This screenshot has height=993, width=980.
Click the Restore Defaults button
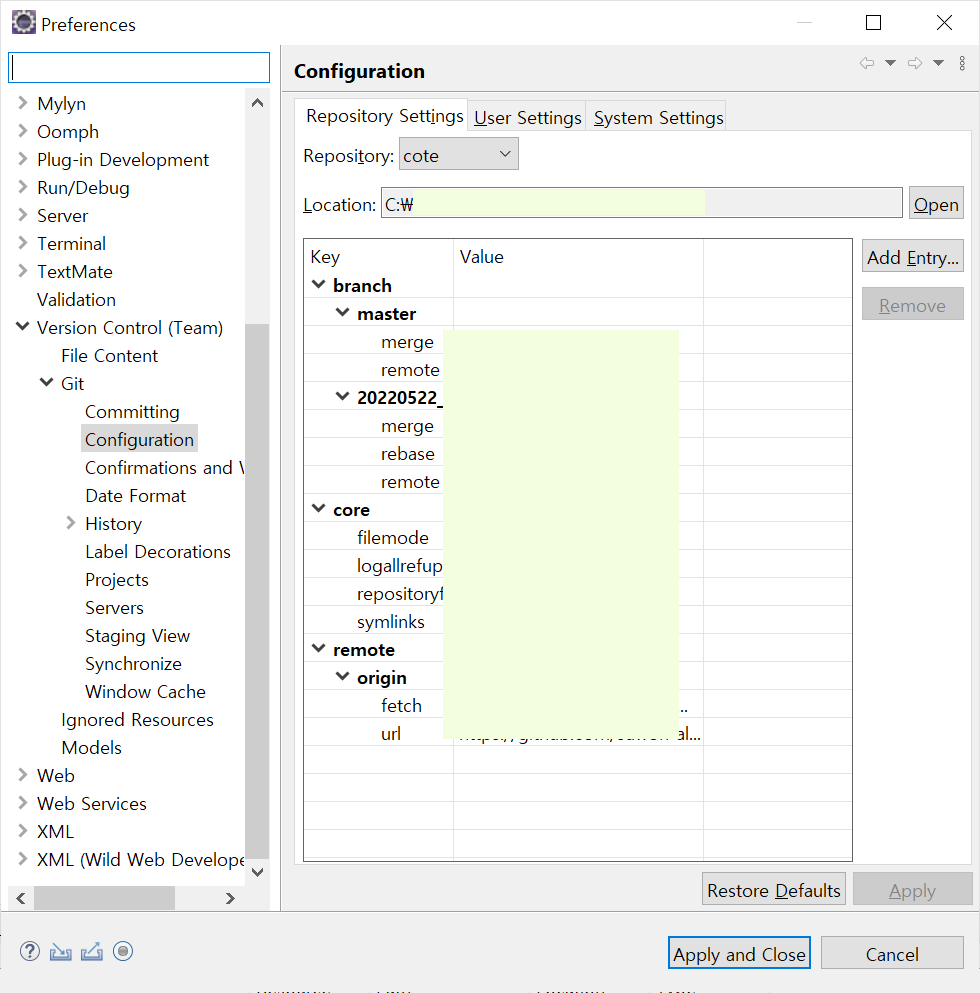point(773,890)
